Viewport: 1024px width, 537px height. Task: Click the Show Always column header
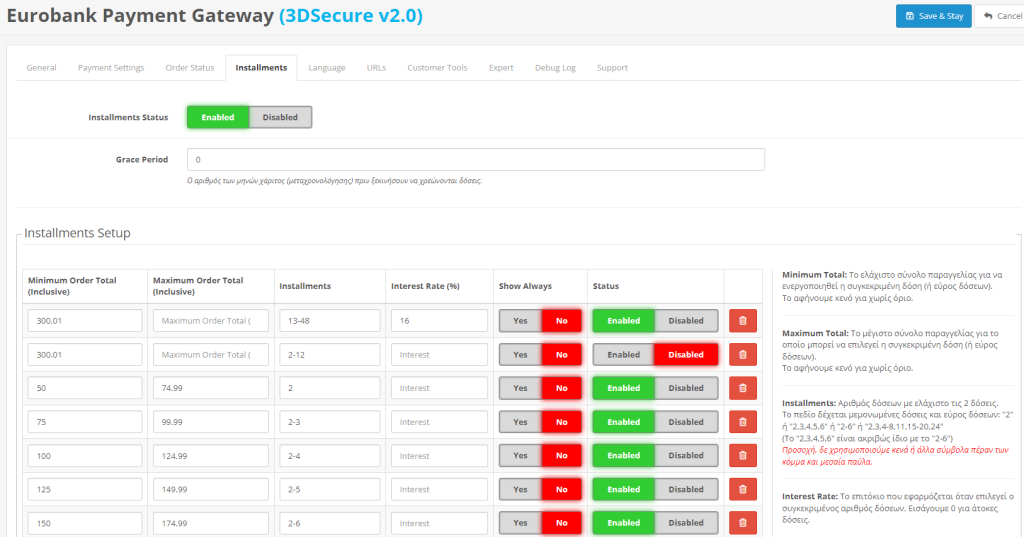pyautogui.click(x=525, y=286)
